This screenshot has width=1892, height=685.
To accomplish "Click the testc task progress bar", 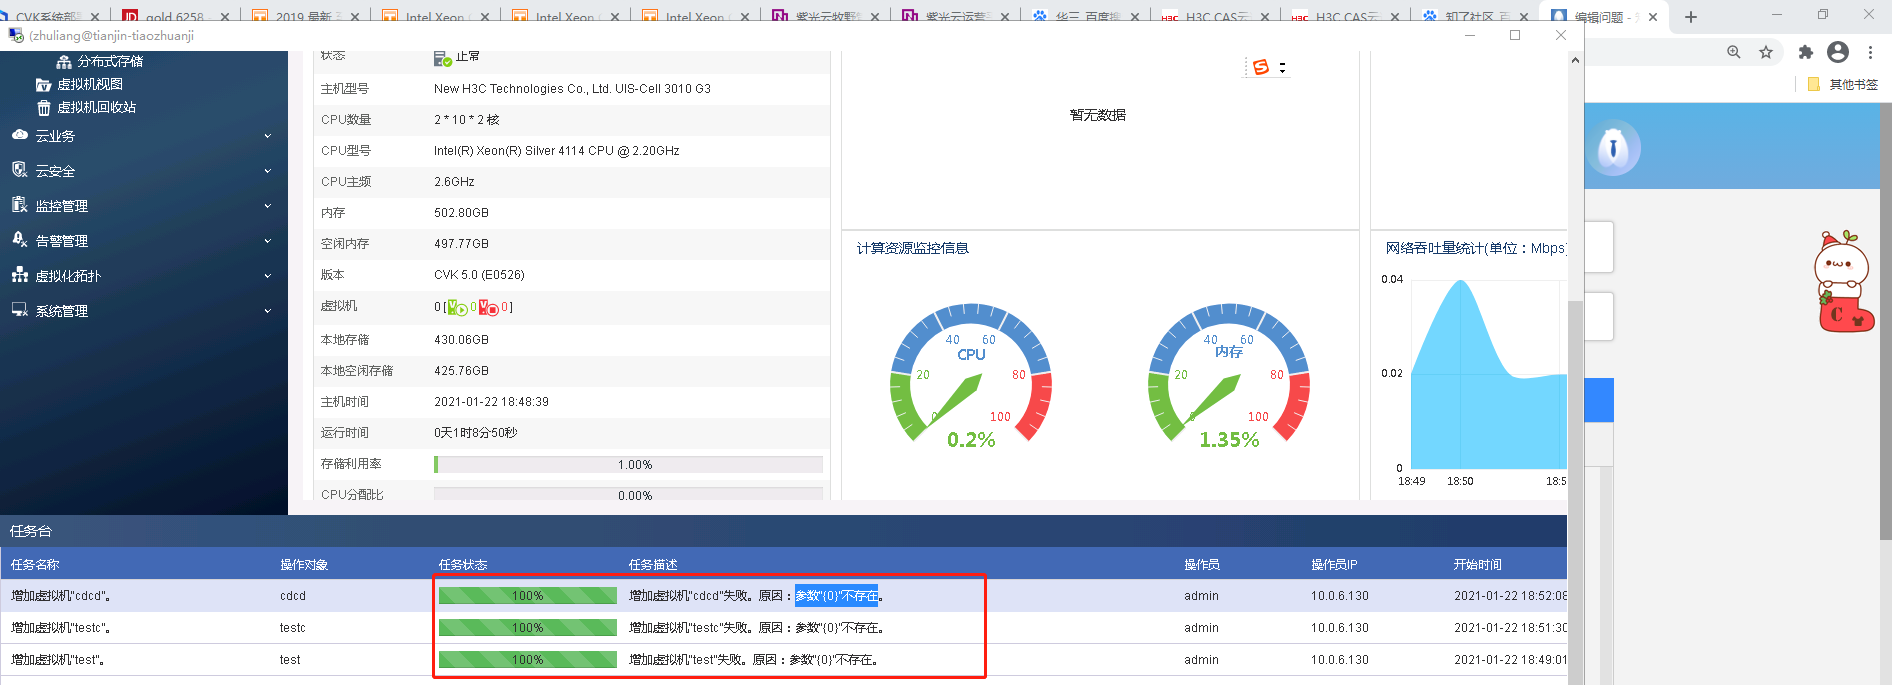I will [x=528, y=628].
